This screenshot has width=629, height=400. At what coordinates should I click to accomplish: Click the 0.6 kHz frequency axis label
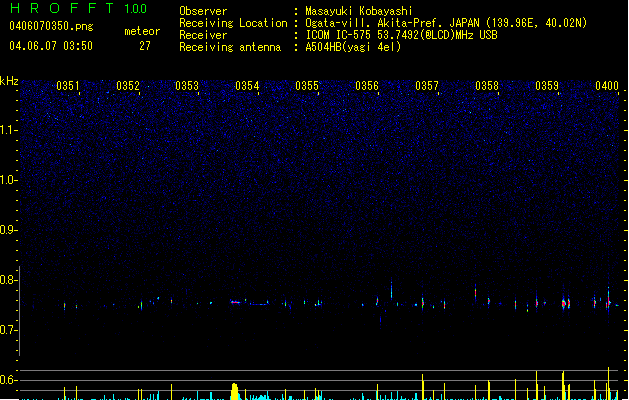(x=8, y=380)
